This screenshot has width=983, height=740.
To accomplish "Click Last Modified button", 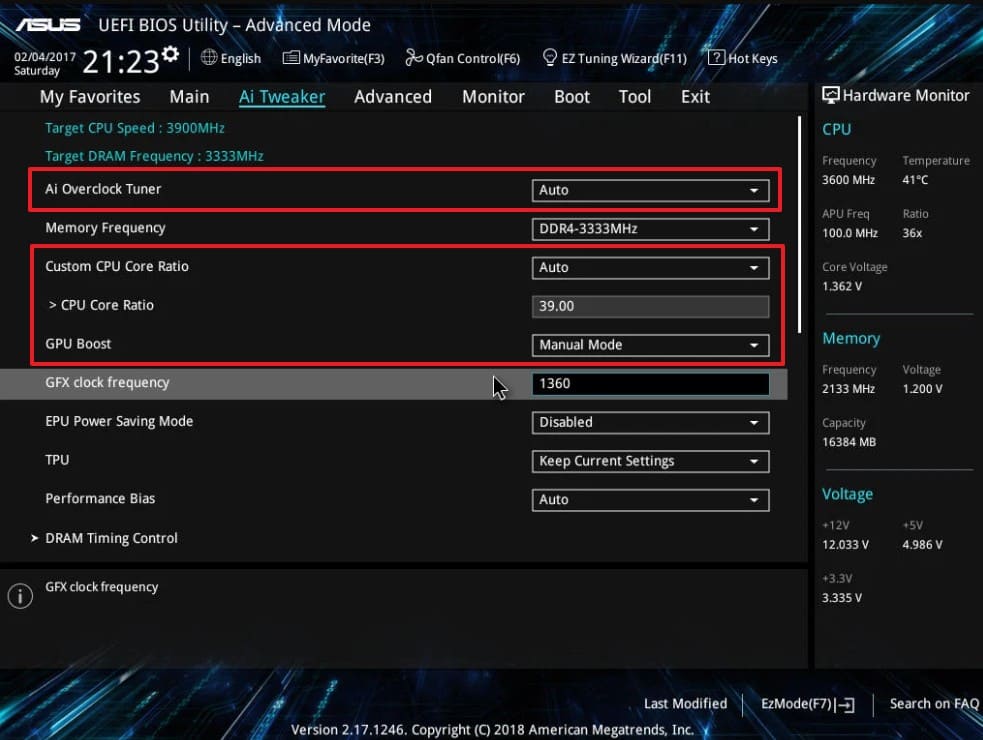I will tap(685, 704).
